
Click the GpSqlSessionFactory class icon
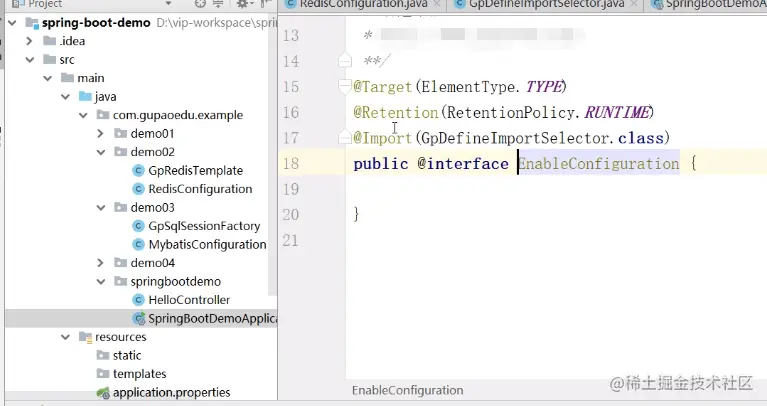138,226
